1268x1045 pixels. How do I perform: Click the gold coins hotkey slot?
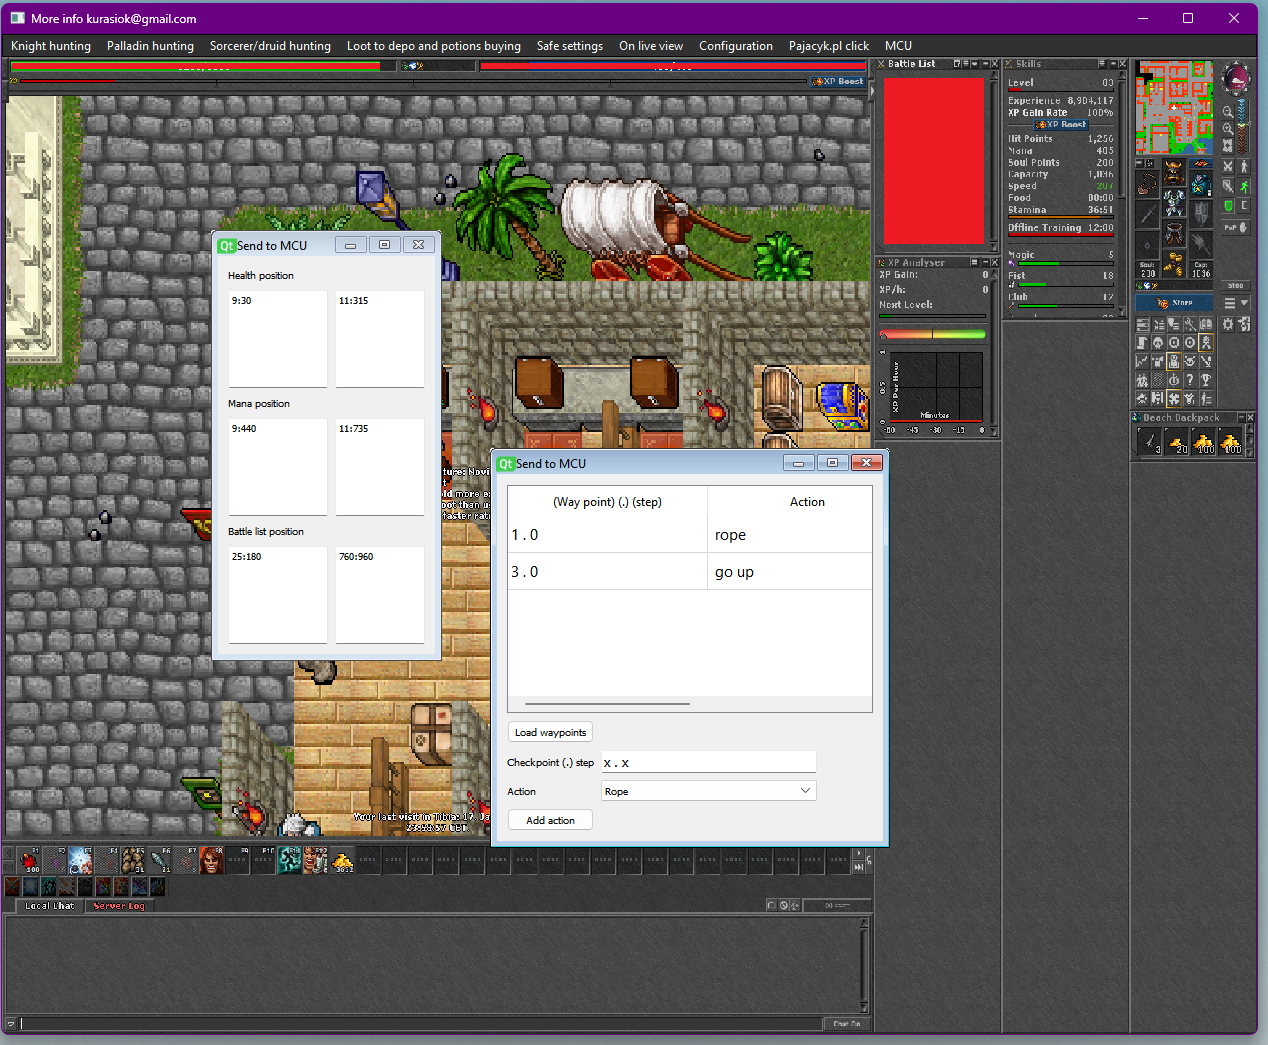pyautogui.click(x=343, y=860)
